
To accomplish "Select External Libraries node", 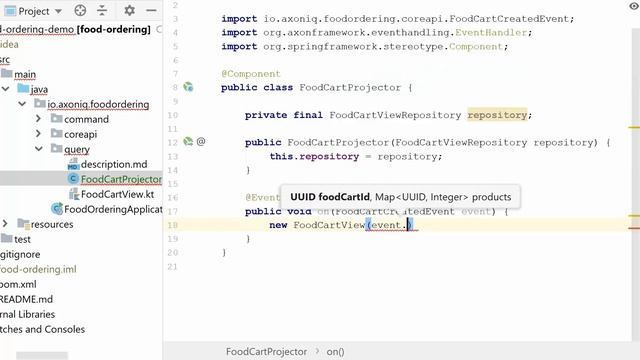I will pyautogui.click(x=27, y=314).
